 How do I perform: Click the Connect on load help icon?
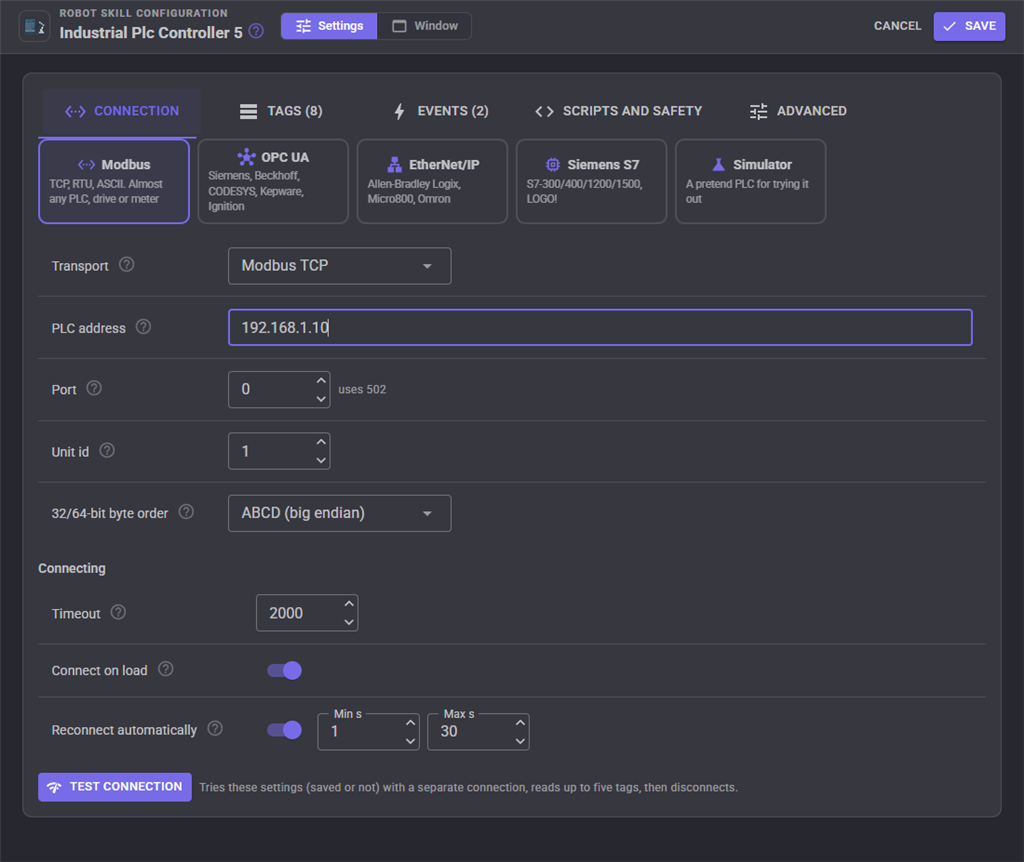[x=166, y=669]
